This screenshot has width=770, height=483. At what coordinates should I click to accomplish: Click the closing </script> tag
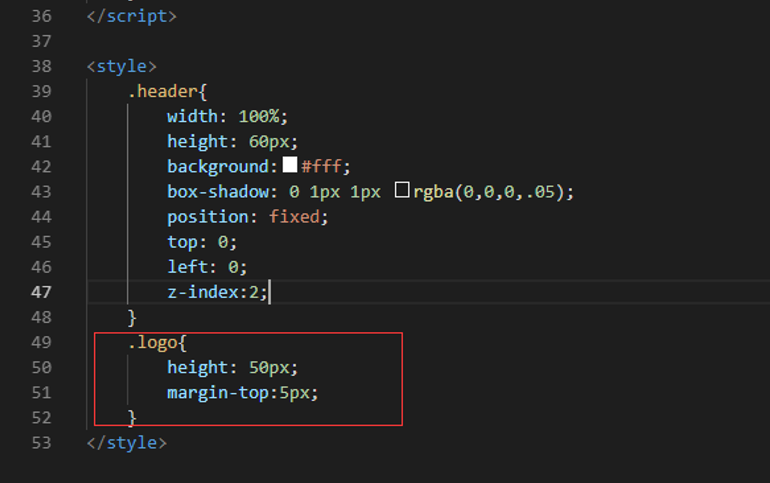(x=132, y=16)
